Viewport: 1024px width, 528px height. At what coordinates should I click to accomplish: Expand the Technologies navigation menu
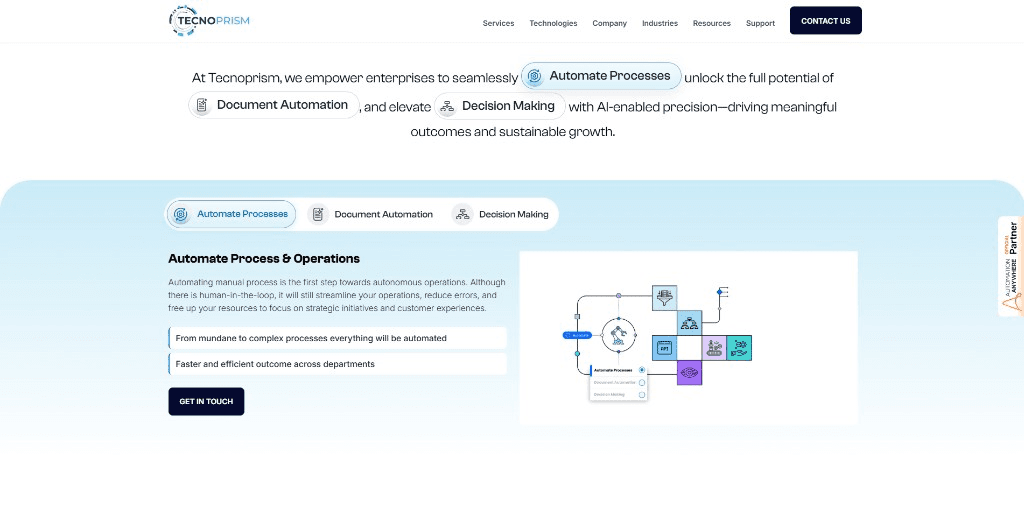pyautogui.click(x=553, y=23)
